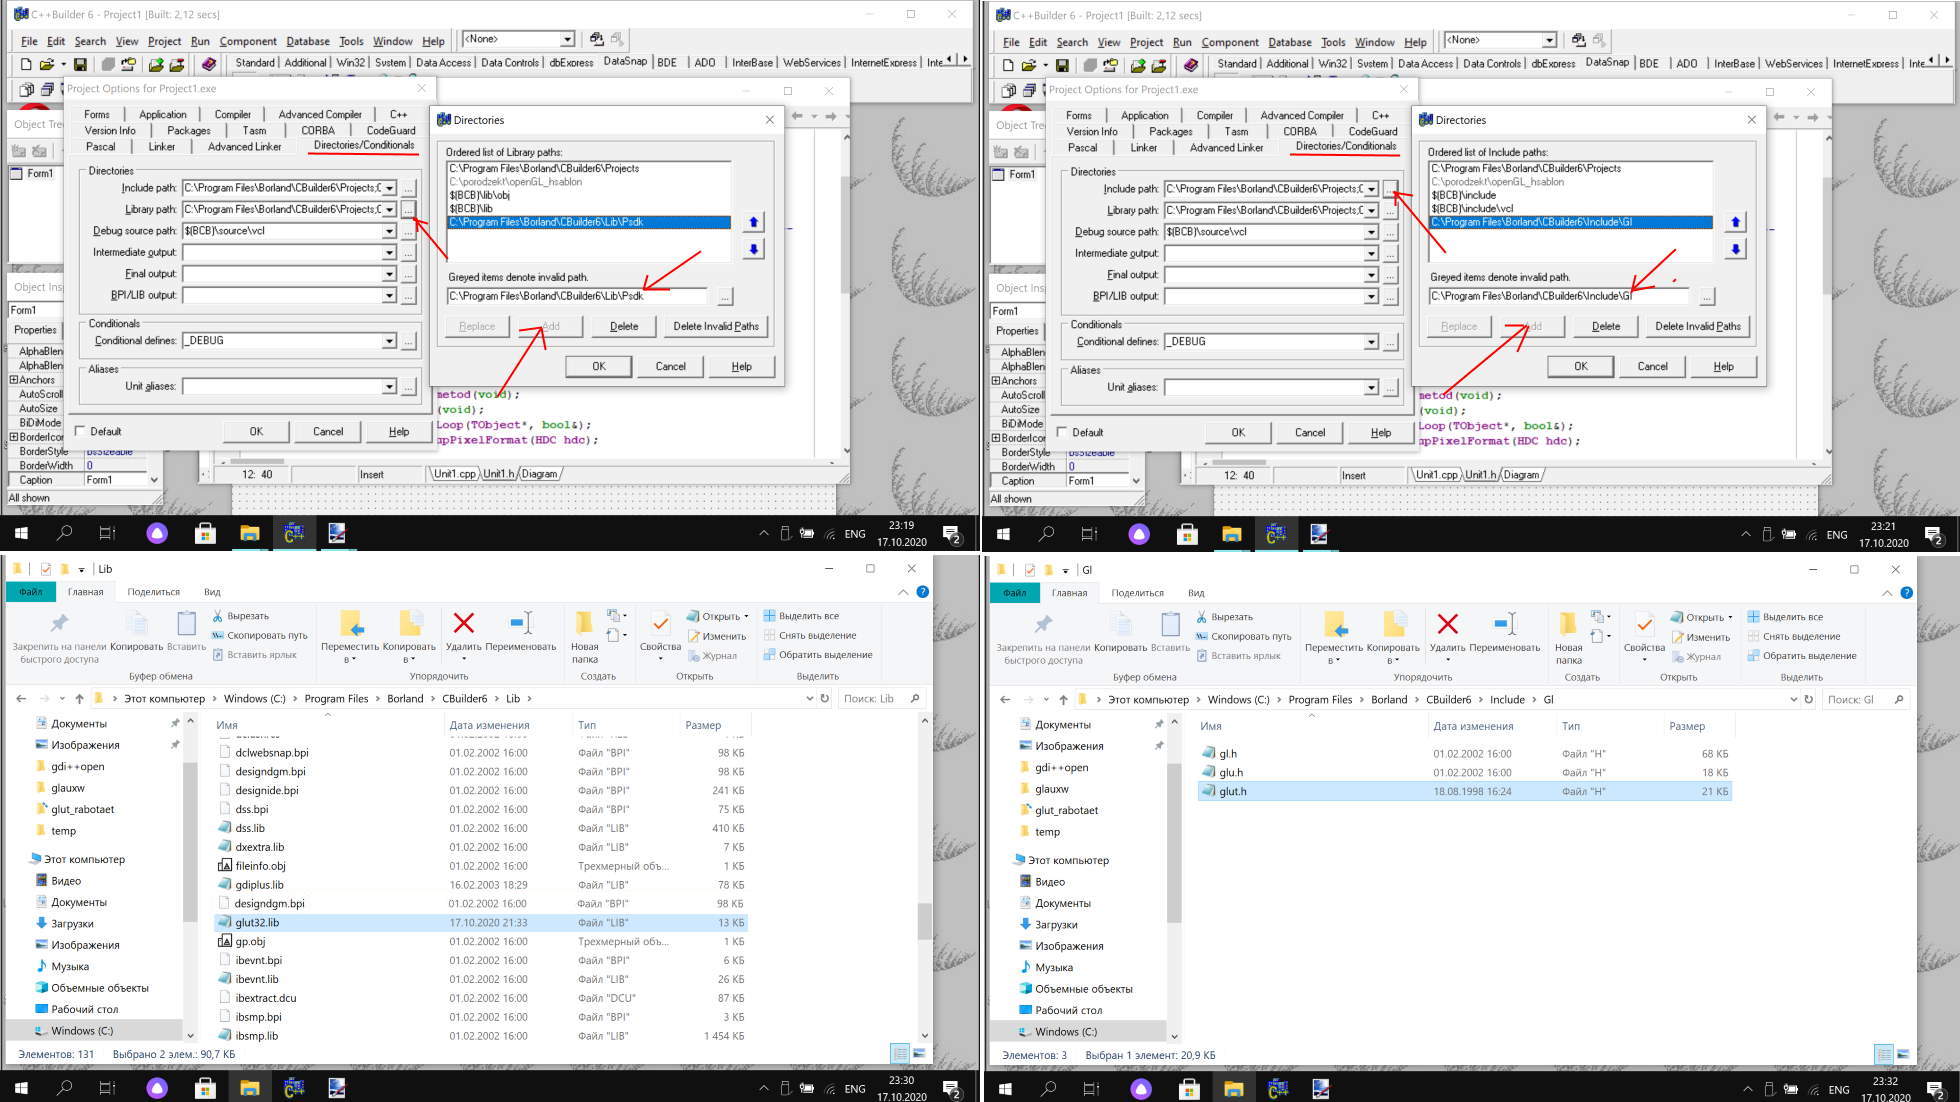Click Загрузки in Gl Explorer sidebar

pos(1056,925)
